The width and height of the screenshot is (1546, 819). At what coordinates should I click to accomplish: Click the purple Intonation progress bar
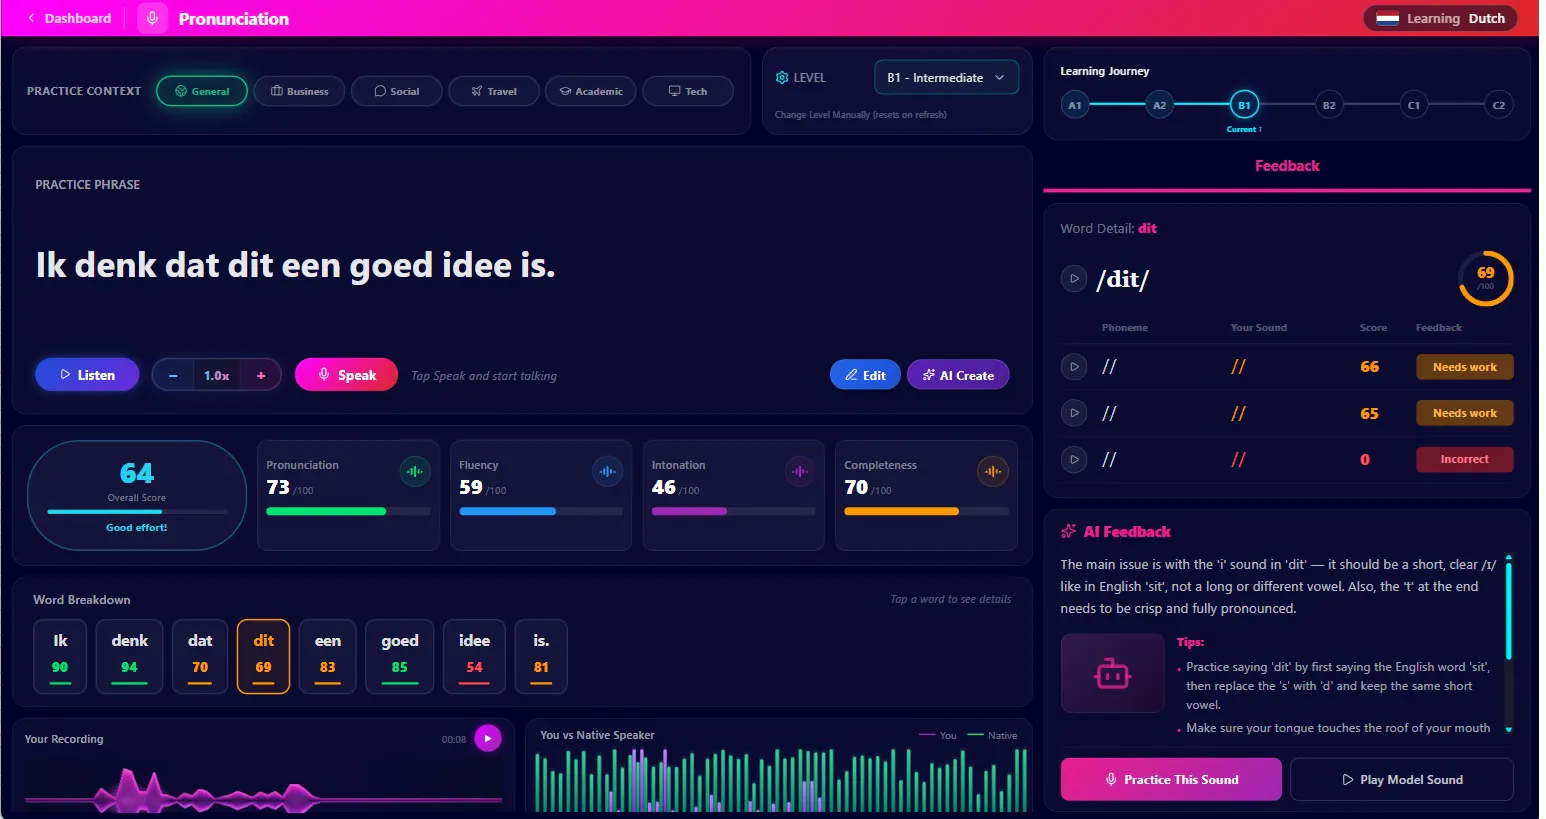733,511
